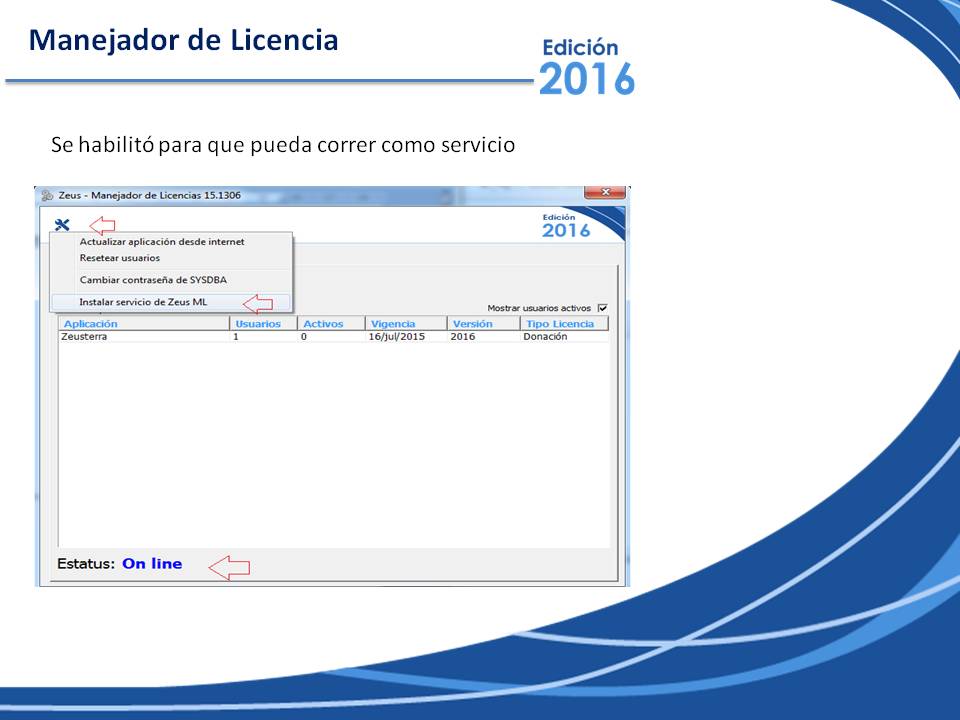Viewport: 960px width, 720px height.
Task: Click the 16/jul/2015 vigencia cell
Action: [397, 337]
